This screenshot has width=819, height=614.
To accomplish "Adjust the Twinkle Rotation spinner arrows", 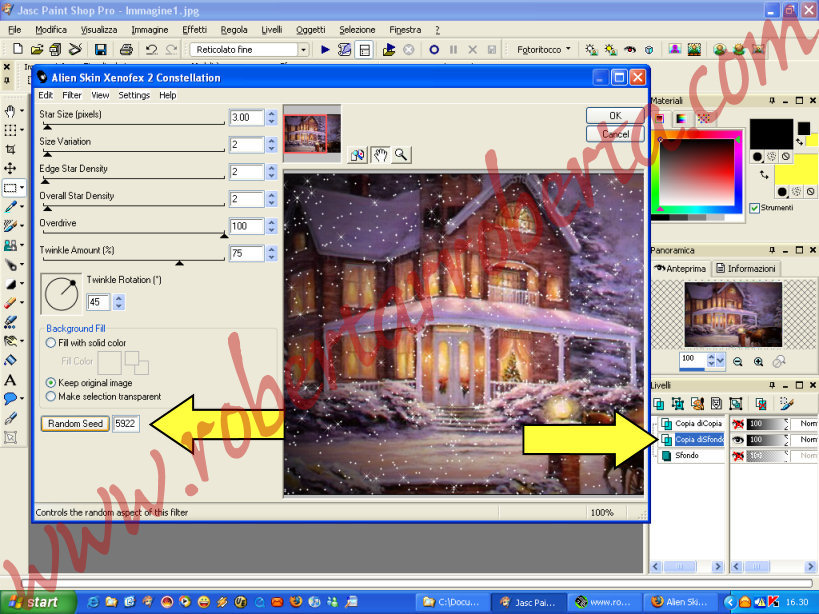I will coord(119,302).
